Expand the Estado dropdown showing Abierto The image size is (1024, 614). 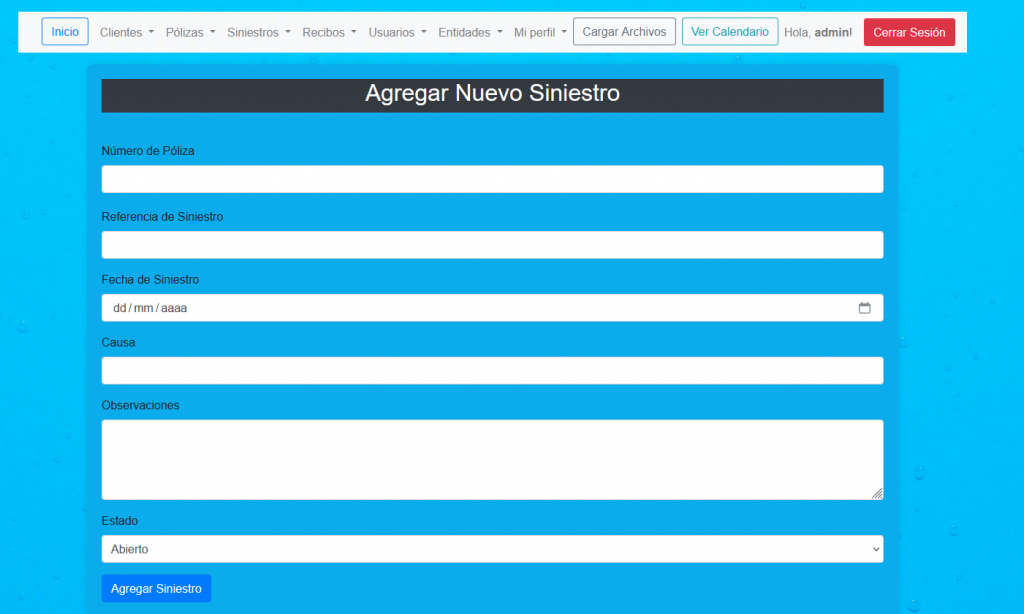[x=492, y=549]
